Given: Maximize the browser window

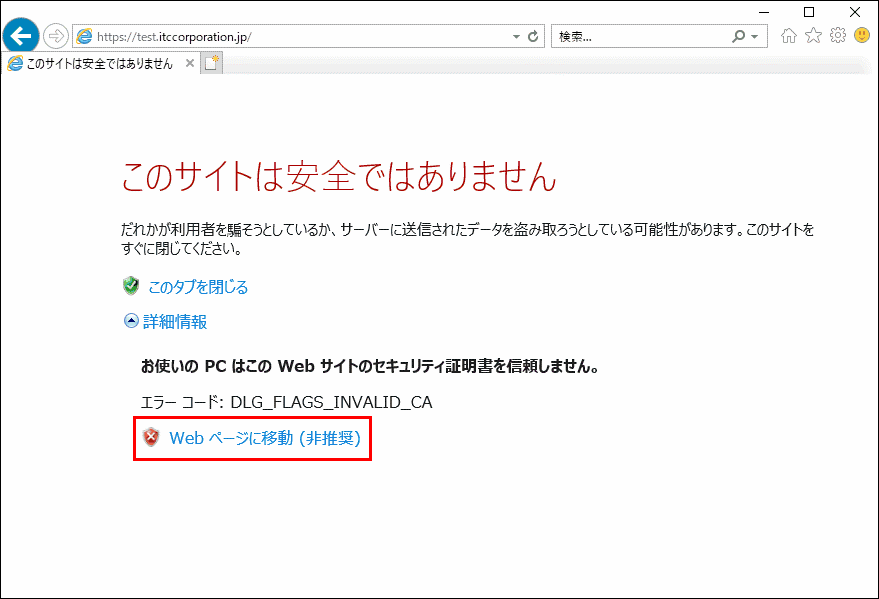Looking at the screenshot, I should point(809,12).
